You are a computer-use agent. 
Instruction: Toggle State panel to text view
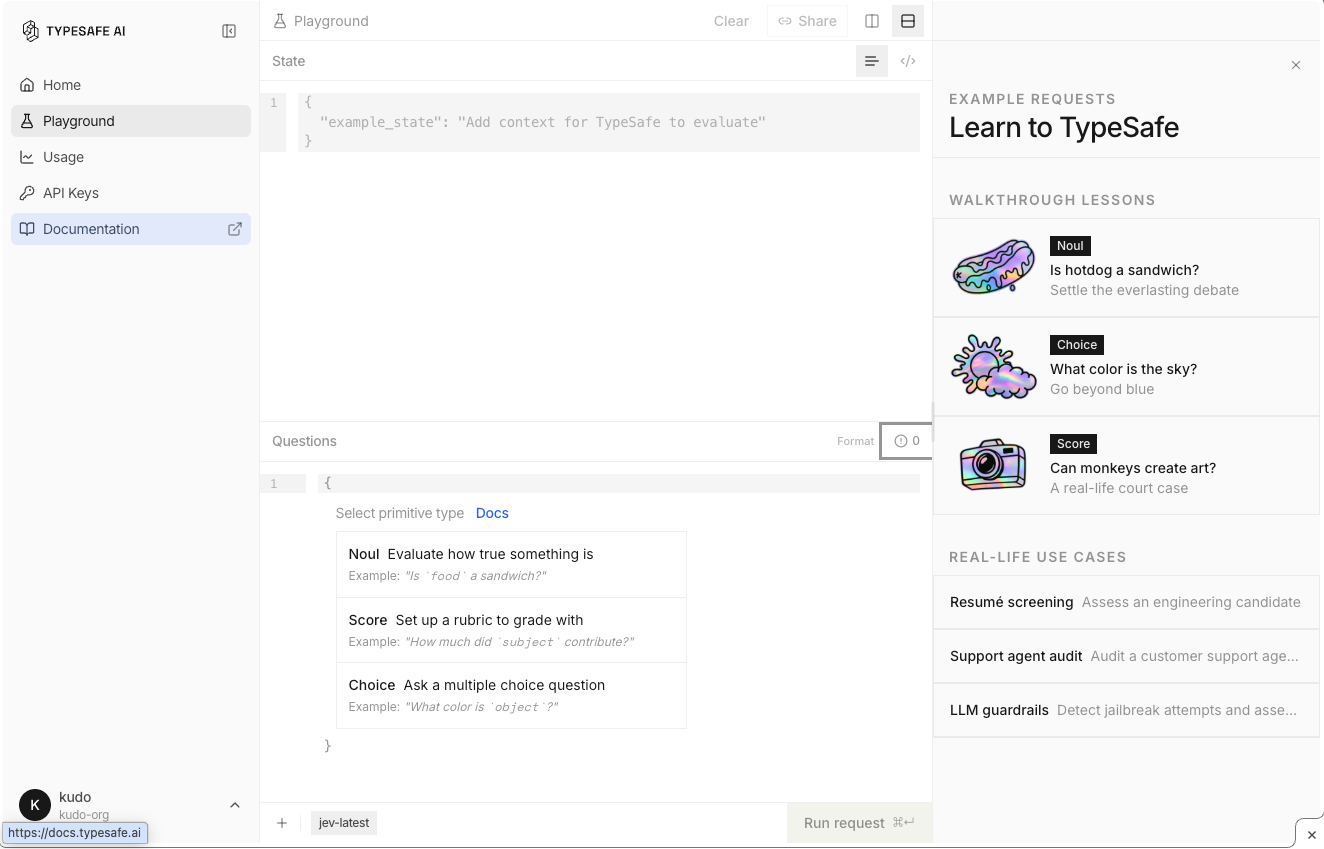(872, 61)
